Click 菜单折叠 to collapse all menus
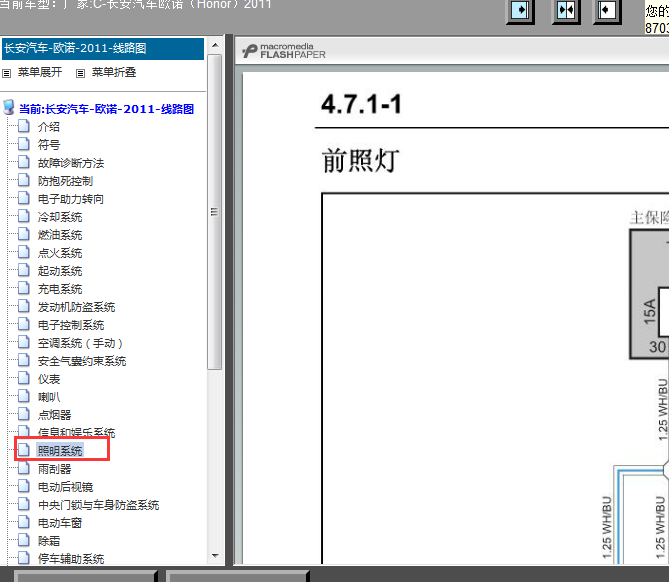 click(114, 72)
